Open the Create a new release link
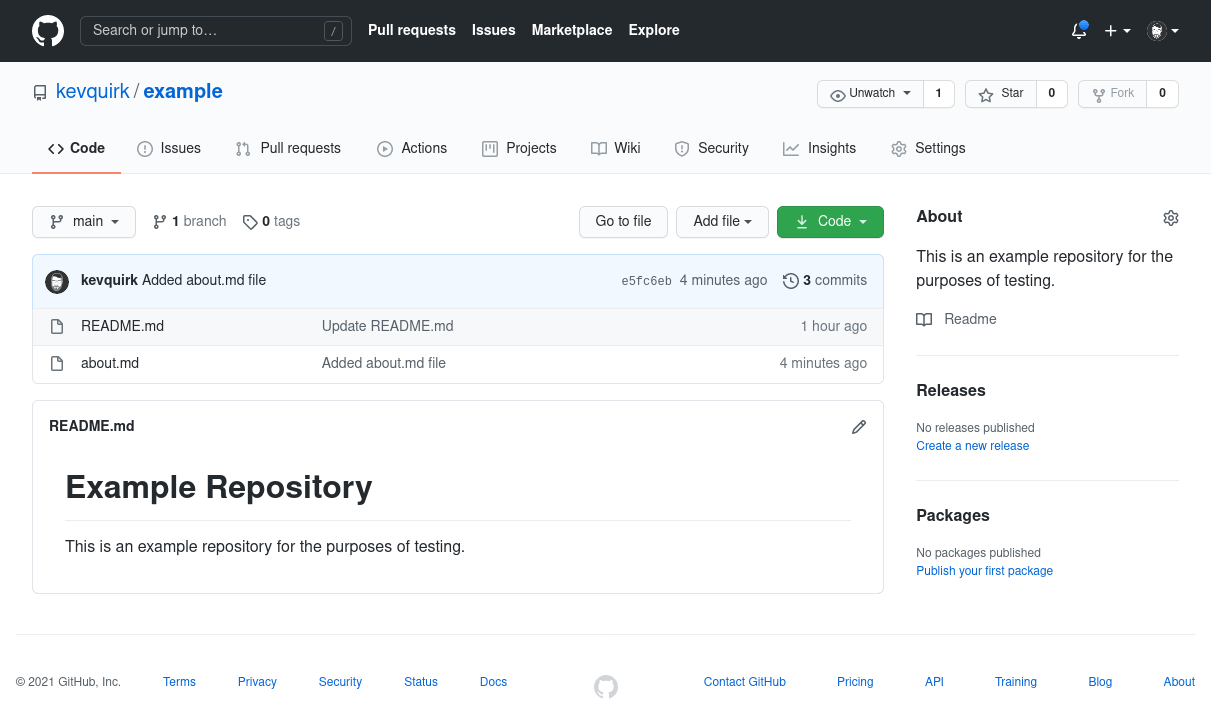 pos(972,445)
